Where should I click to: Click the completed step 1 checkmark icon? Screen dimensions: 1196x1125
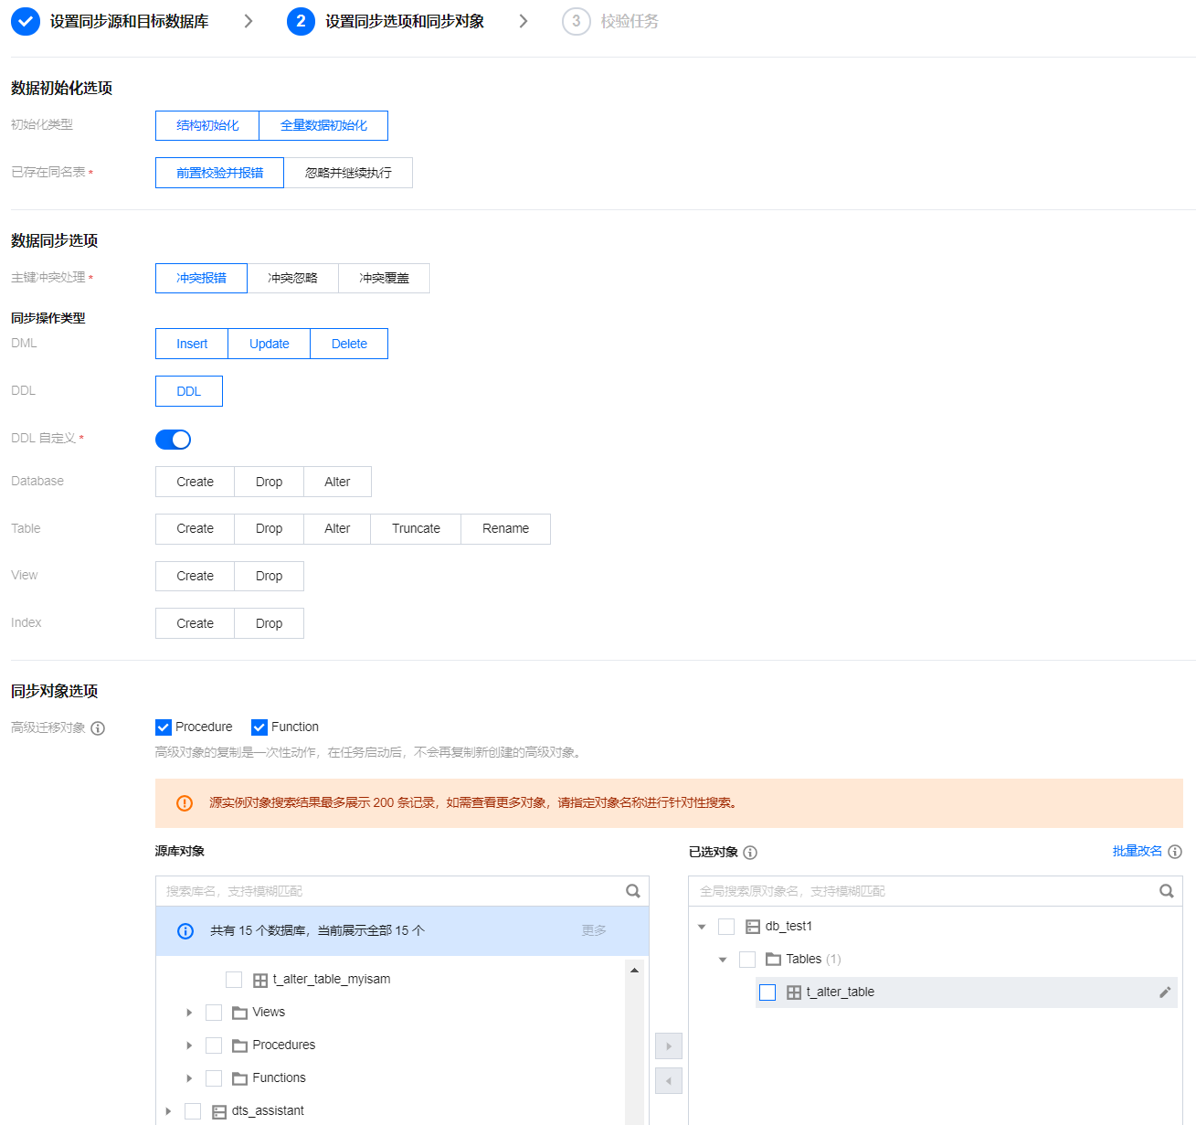(25, 21)
